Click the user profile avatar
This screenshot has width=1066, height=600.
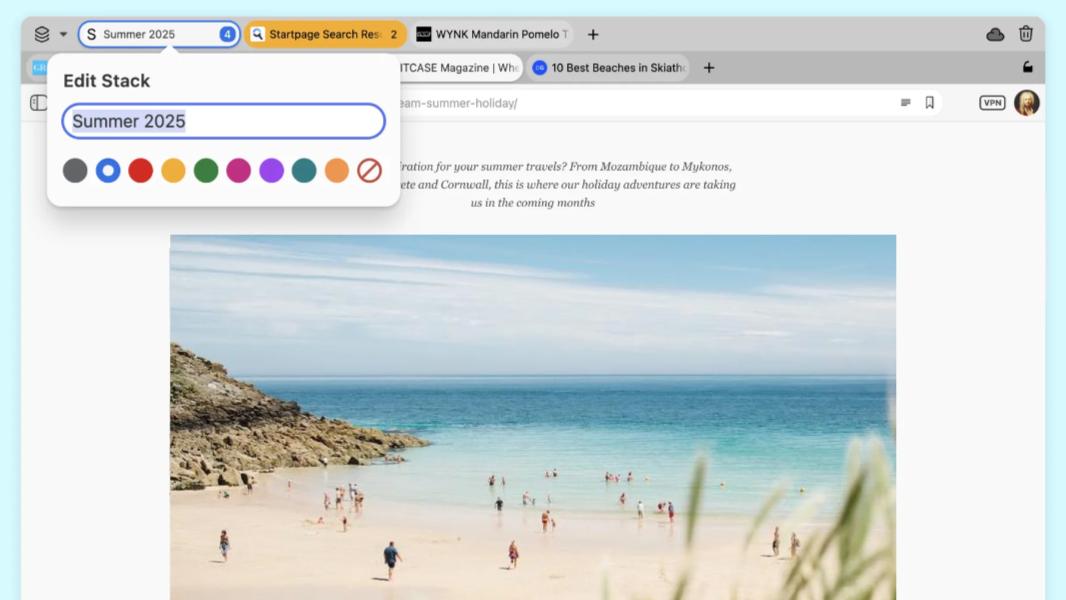(1027, 103)
